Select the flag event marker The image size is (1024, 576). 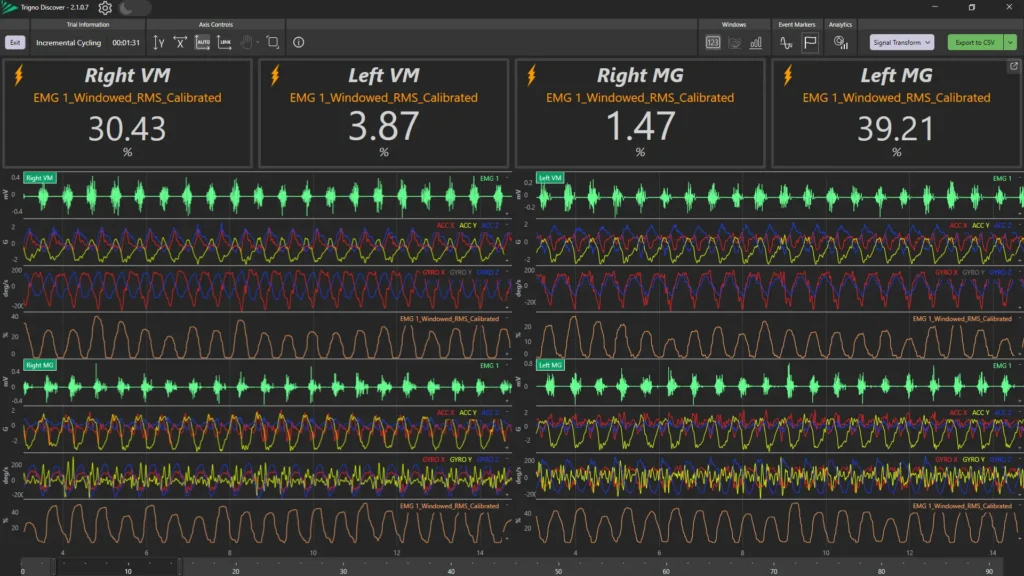pyautogui.click(x=810, y=42)
